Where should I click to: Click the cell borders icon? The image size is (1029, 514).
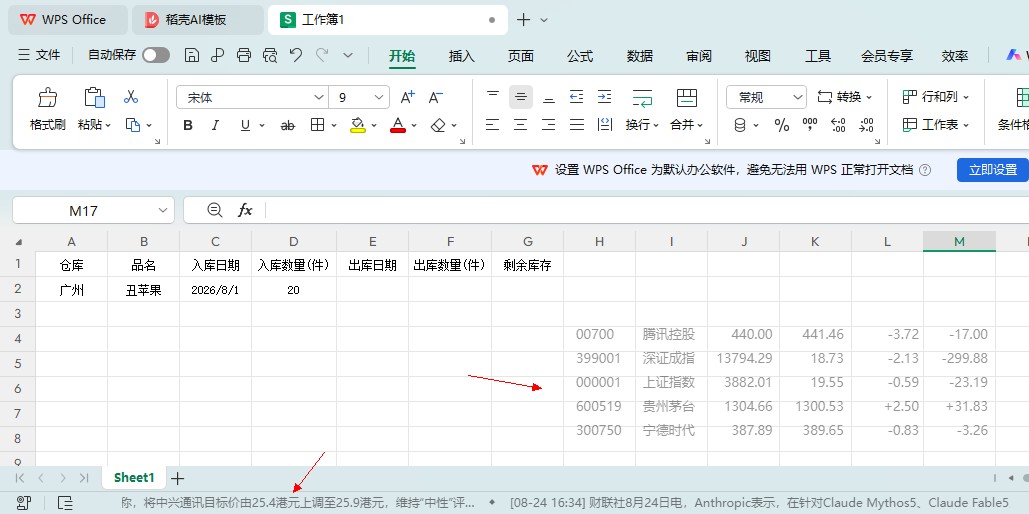[x=318, y=125]
